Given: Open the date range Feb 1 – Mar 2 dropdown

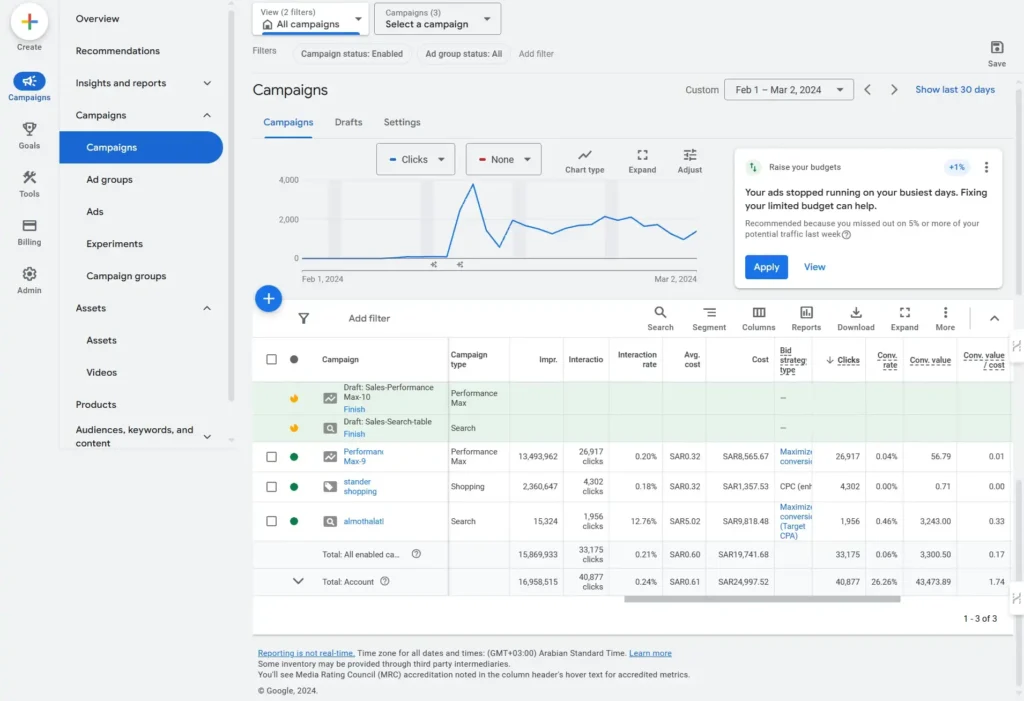Looking at the screenshot, I should point(788,90).
